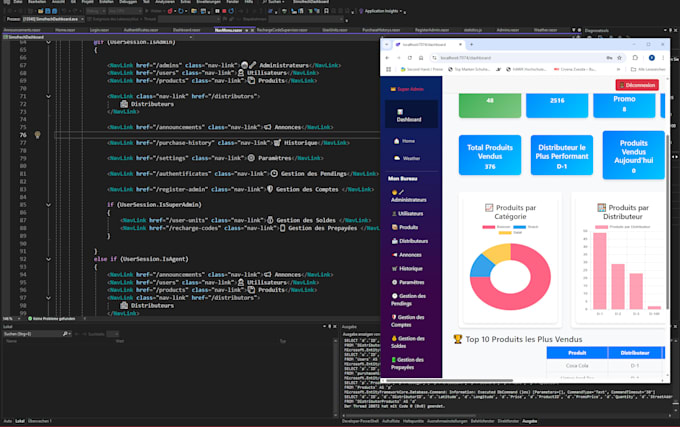Switch to the Authentificates.razor editor tab
Image resolution: width=680 pixels, height=427 pixels.
[141, 30]
